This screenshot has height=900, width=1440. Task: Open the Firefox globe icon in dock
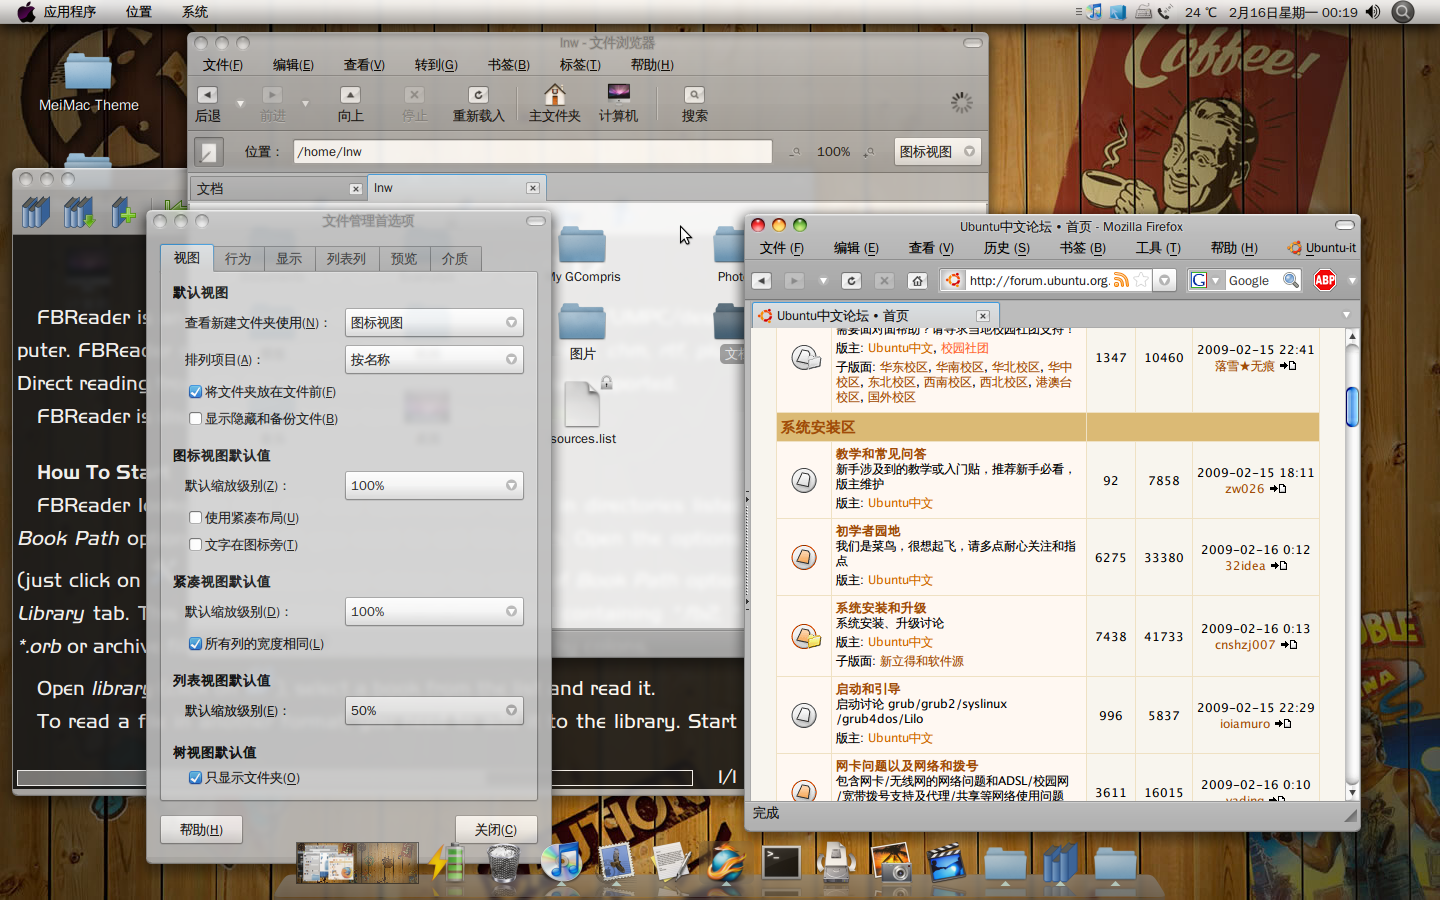coord(726,862)
